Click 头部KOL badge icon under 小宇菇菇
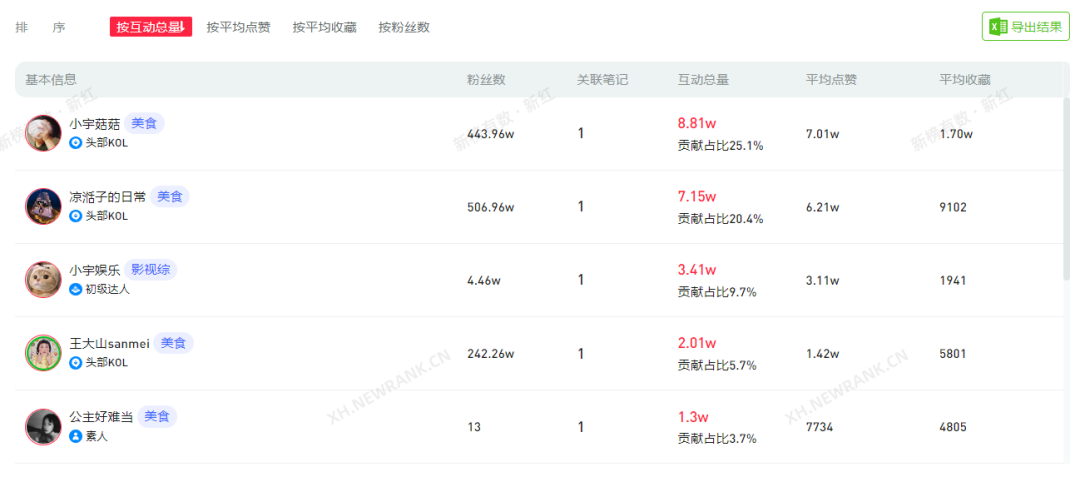The image size is (1080, 477). [76, 142]
